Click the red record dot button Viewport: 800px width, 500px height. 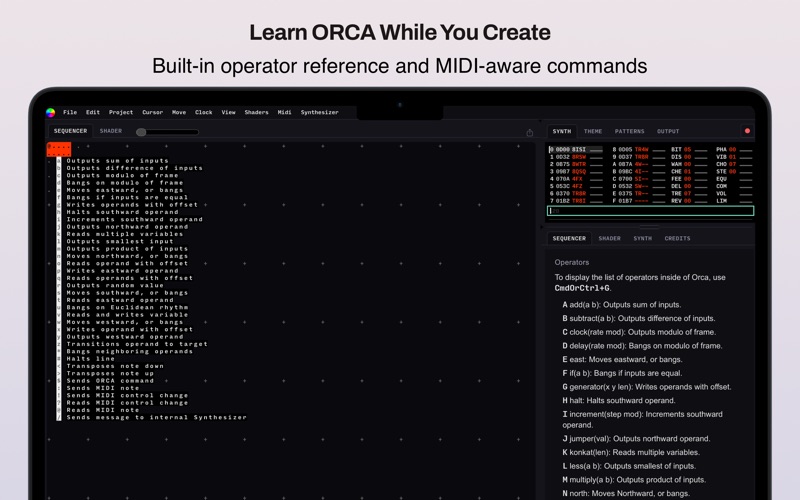coord(747,131)
